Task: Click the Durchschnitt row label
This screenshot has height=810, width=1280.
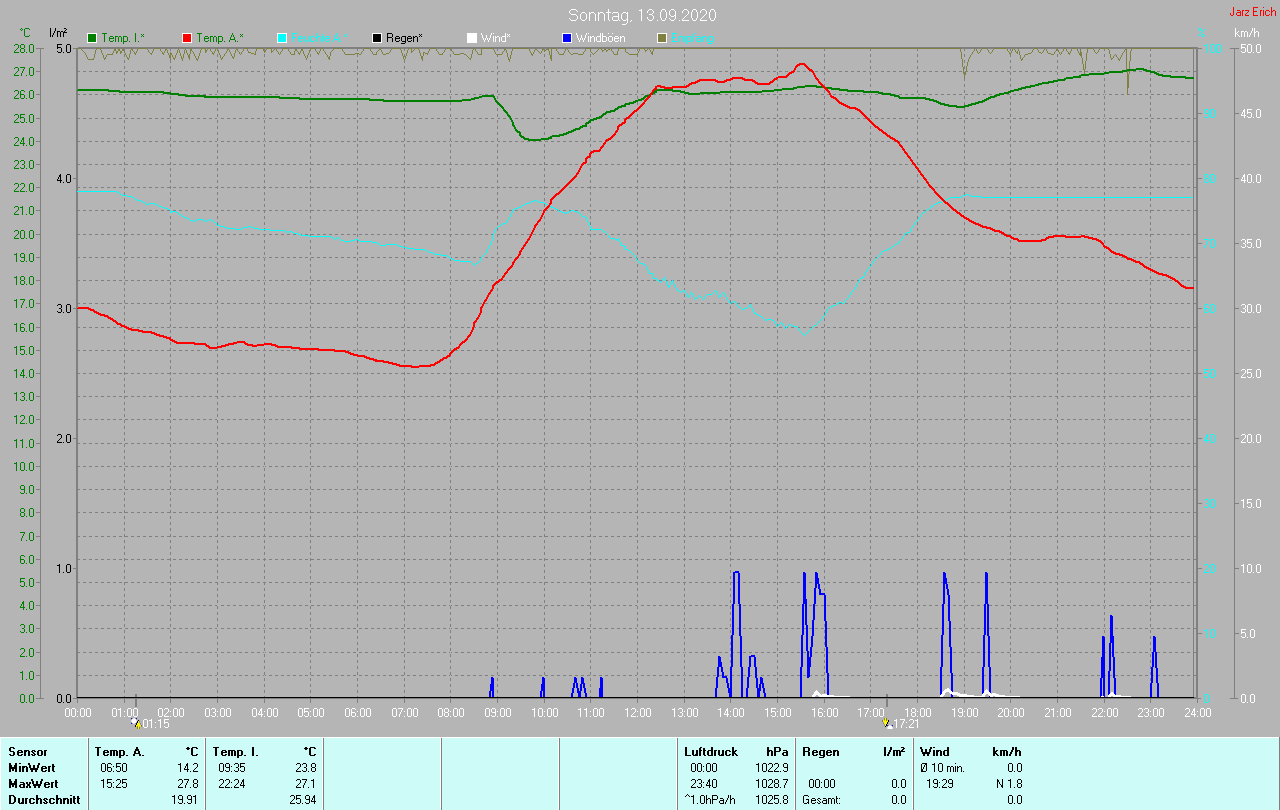Action: coord(43,800)
